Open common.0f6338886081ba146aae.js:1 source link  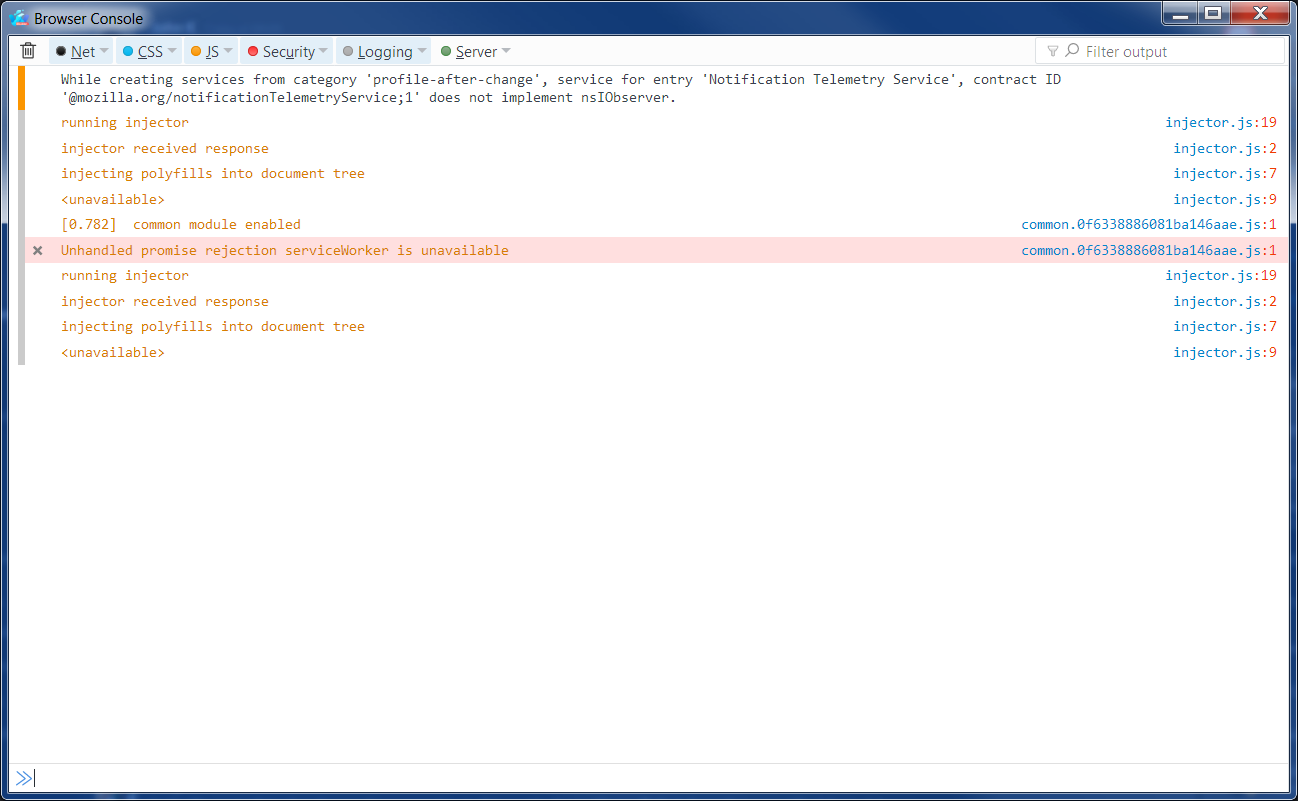coord(1147,224)
